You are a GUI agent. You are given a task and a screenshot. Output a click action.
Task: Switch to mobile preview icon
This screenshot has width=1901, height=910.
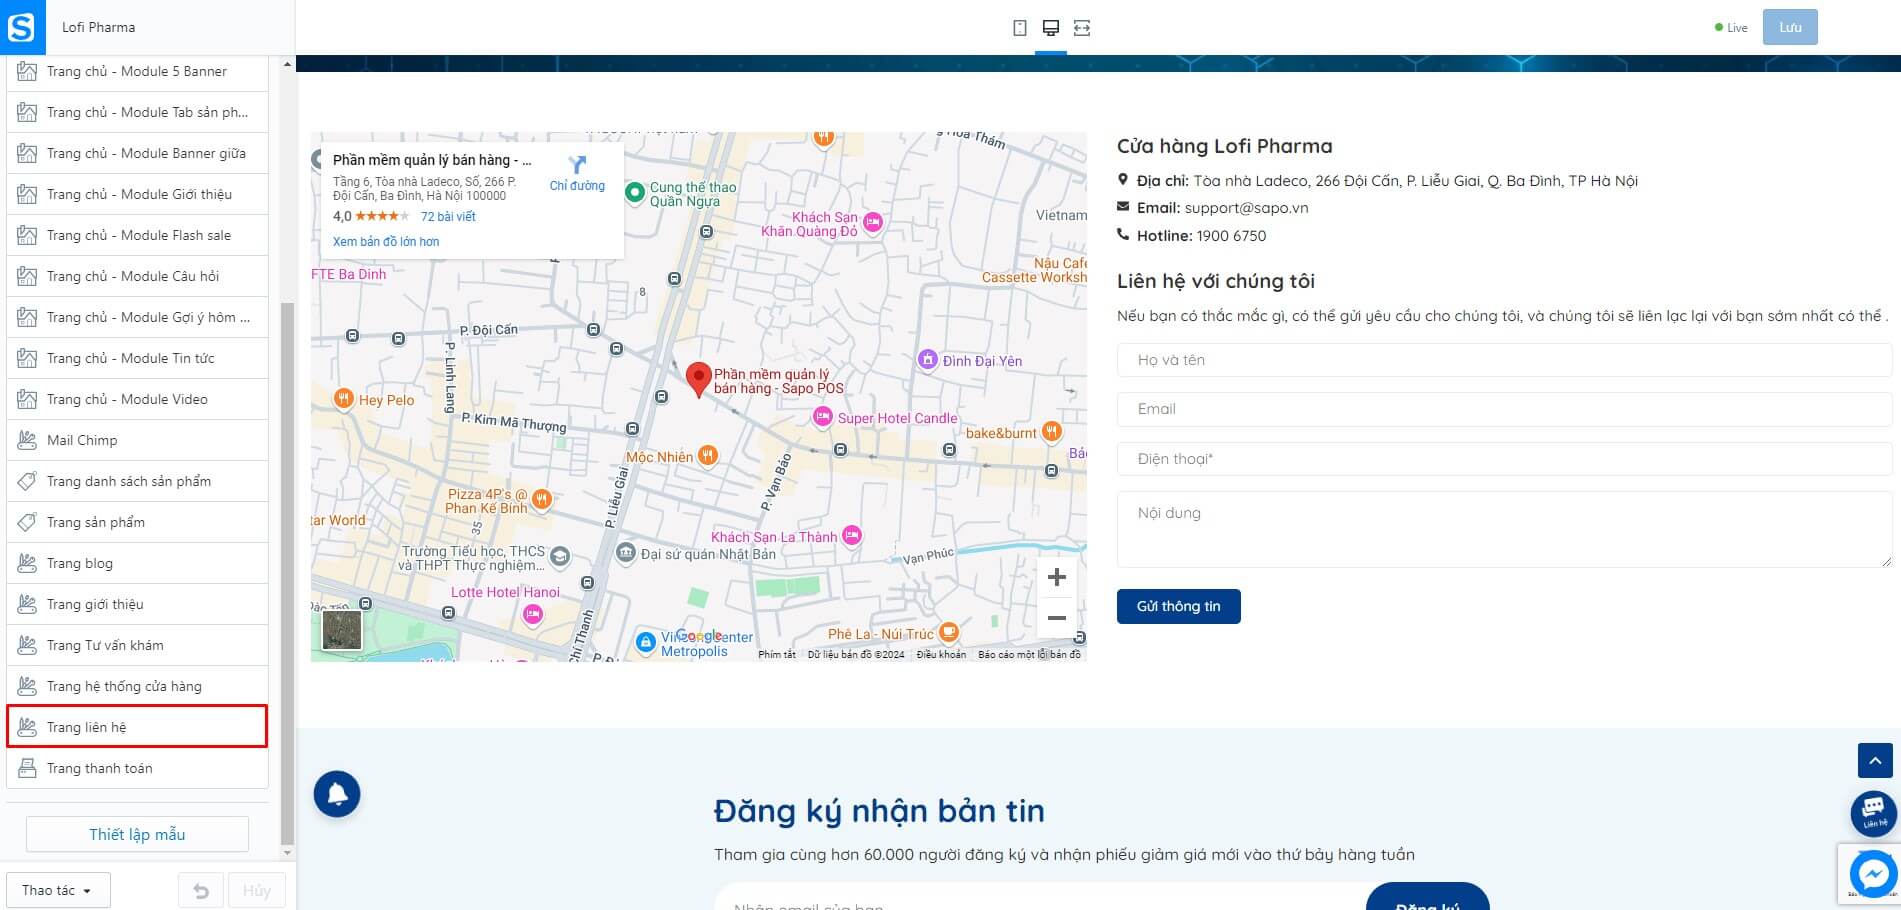click(x=1020, y=28)
